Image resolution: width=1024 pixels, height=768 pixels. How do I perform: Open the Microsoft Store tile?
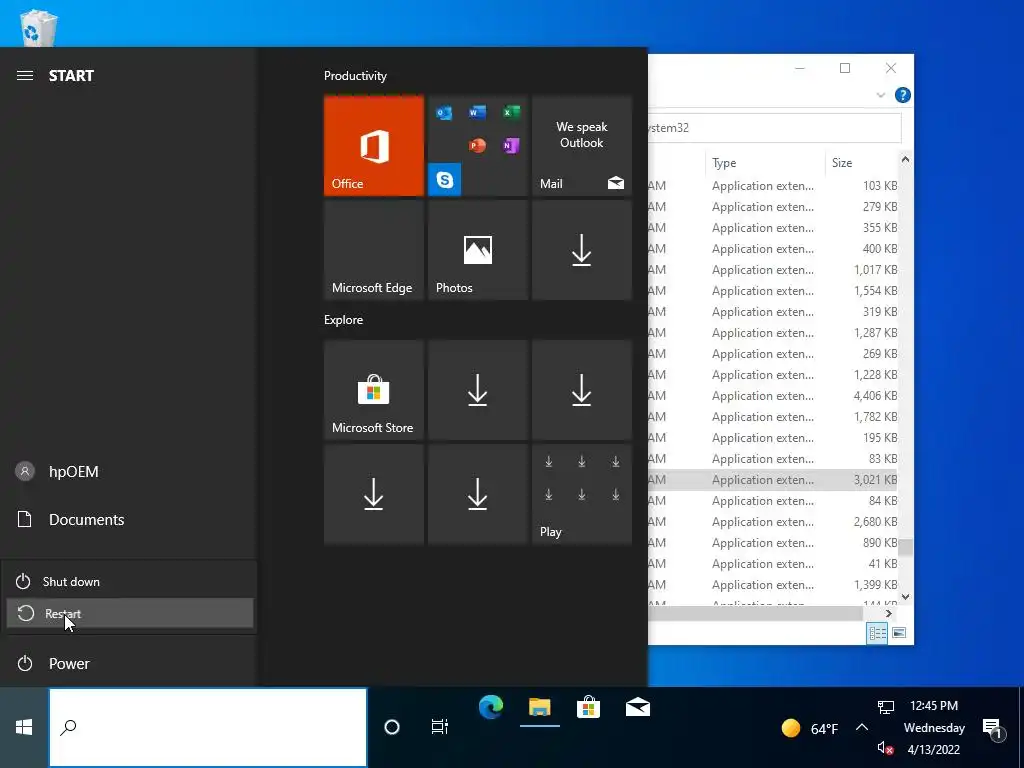pyautogui.click(x=374, y=390)
